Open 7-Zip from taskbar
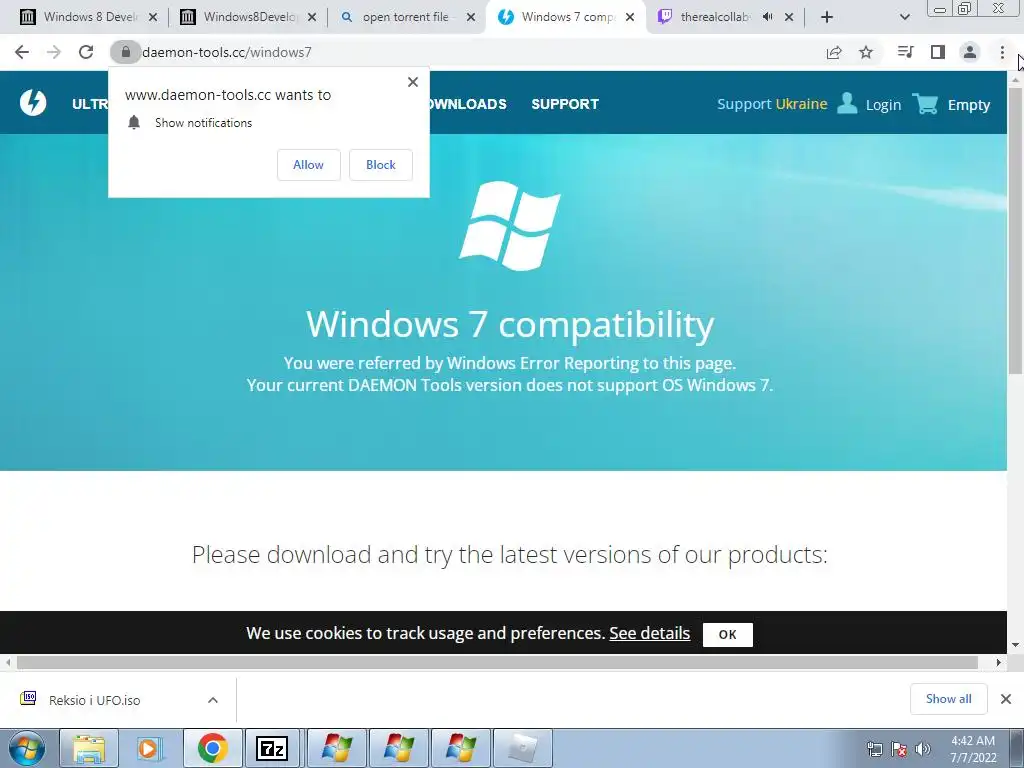 (272, 748)
